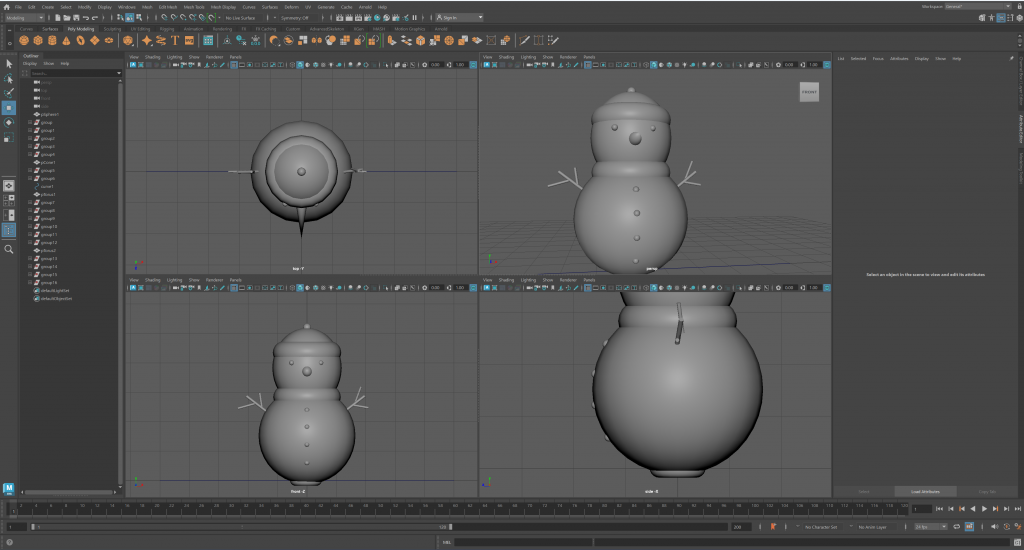Create a polygon sphere from the shelf
The width and height of the screenshot is (1024, 550).
tap(24, 41)
